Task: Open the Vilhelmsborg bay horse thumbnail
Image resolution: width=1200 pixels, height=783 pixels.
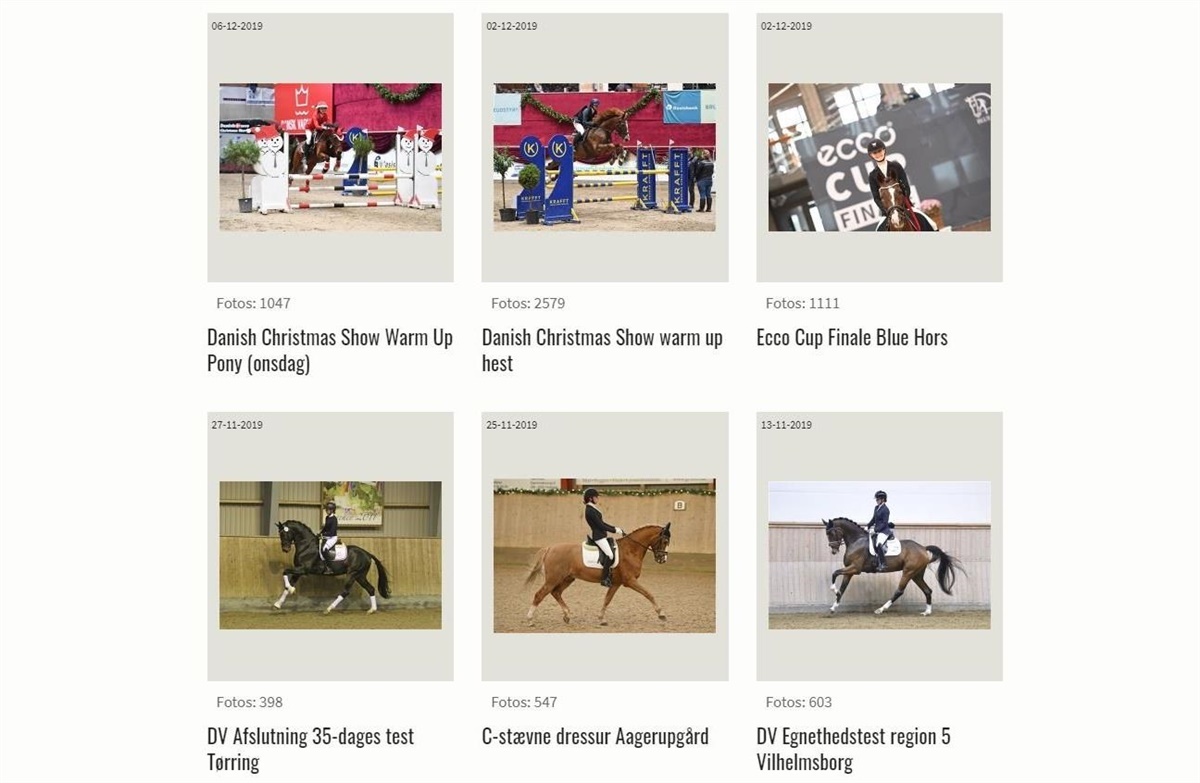Action: pyautogui.click(x=879, y=555)
